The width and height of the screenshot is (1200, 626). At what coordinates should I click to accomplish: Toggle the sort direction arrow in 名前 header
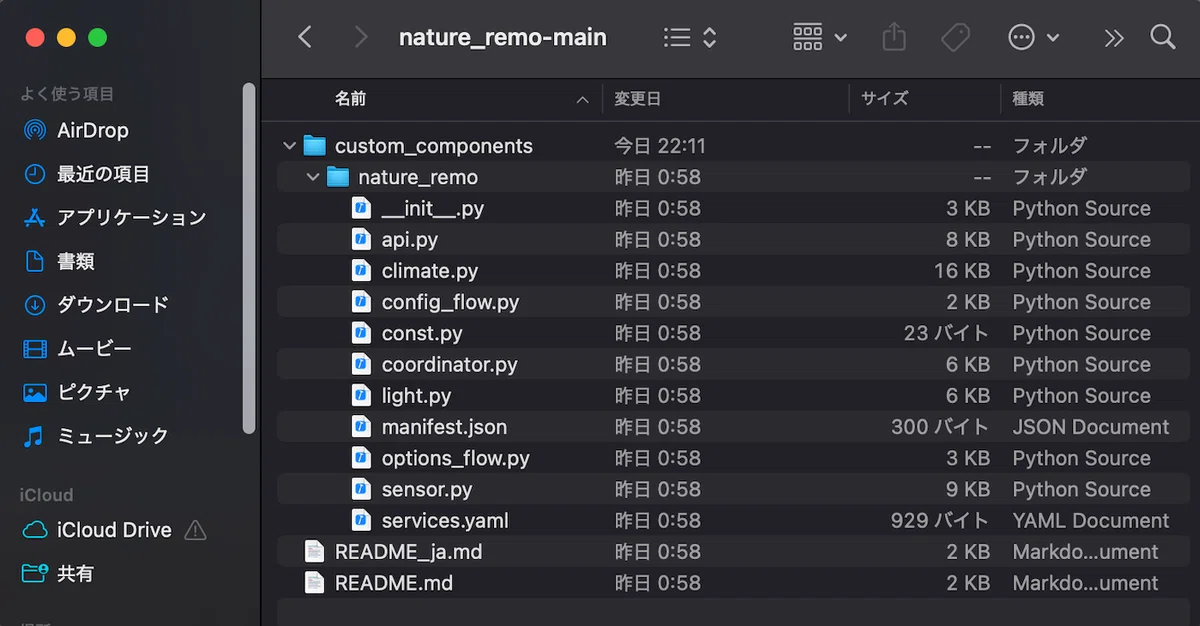583,100
